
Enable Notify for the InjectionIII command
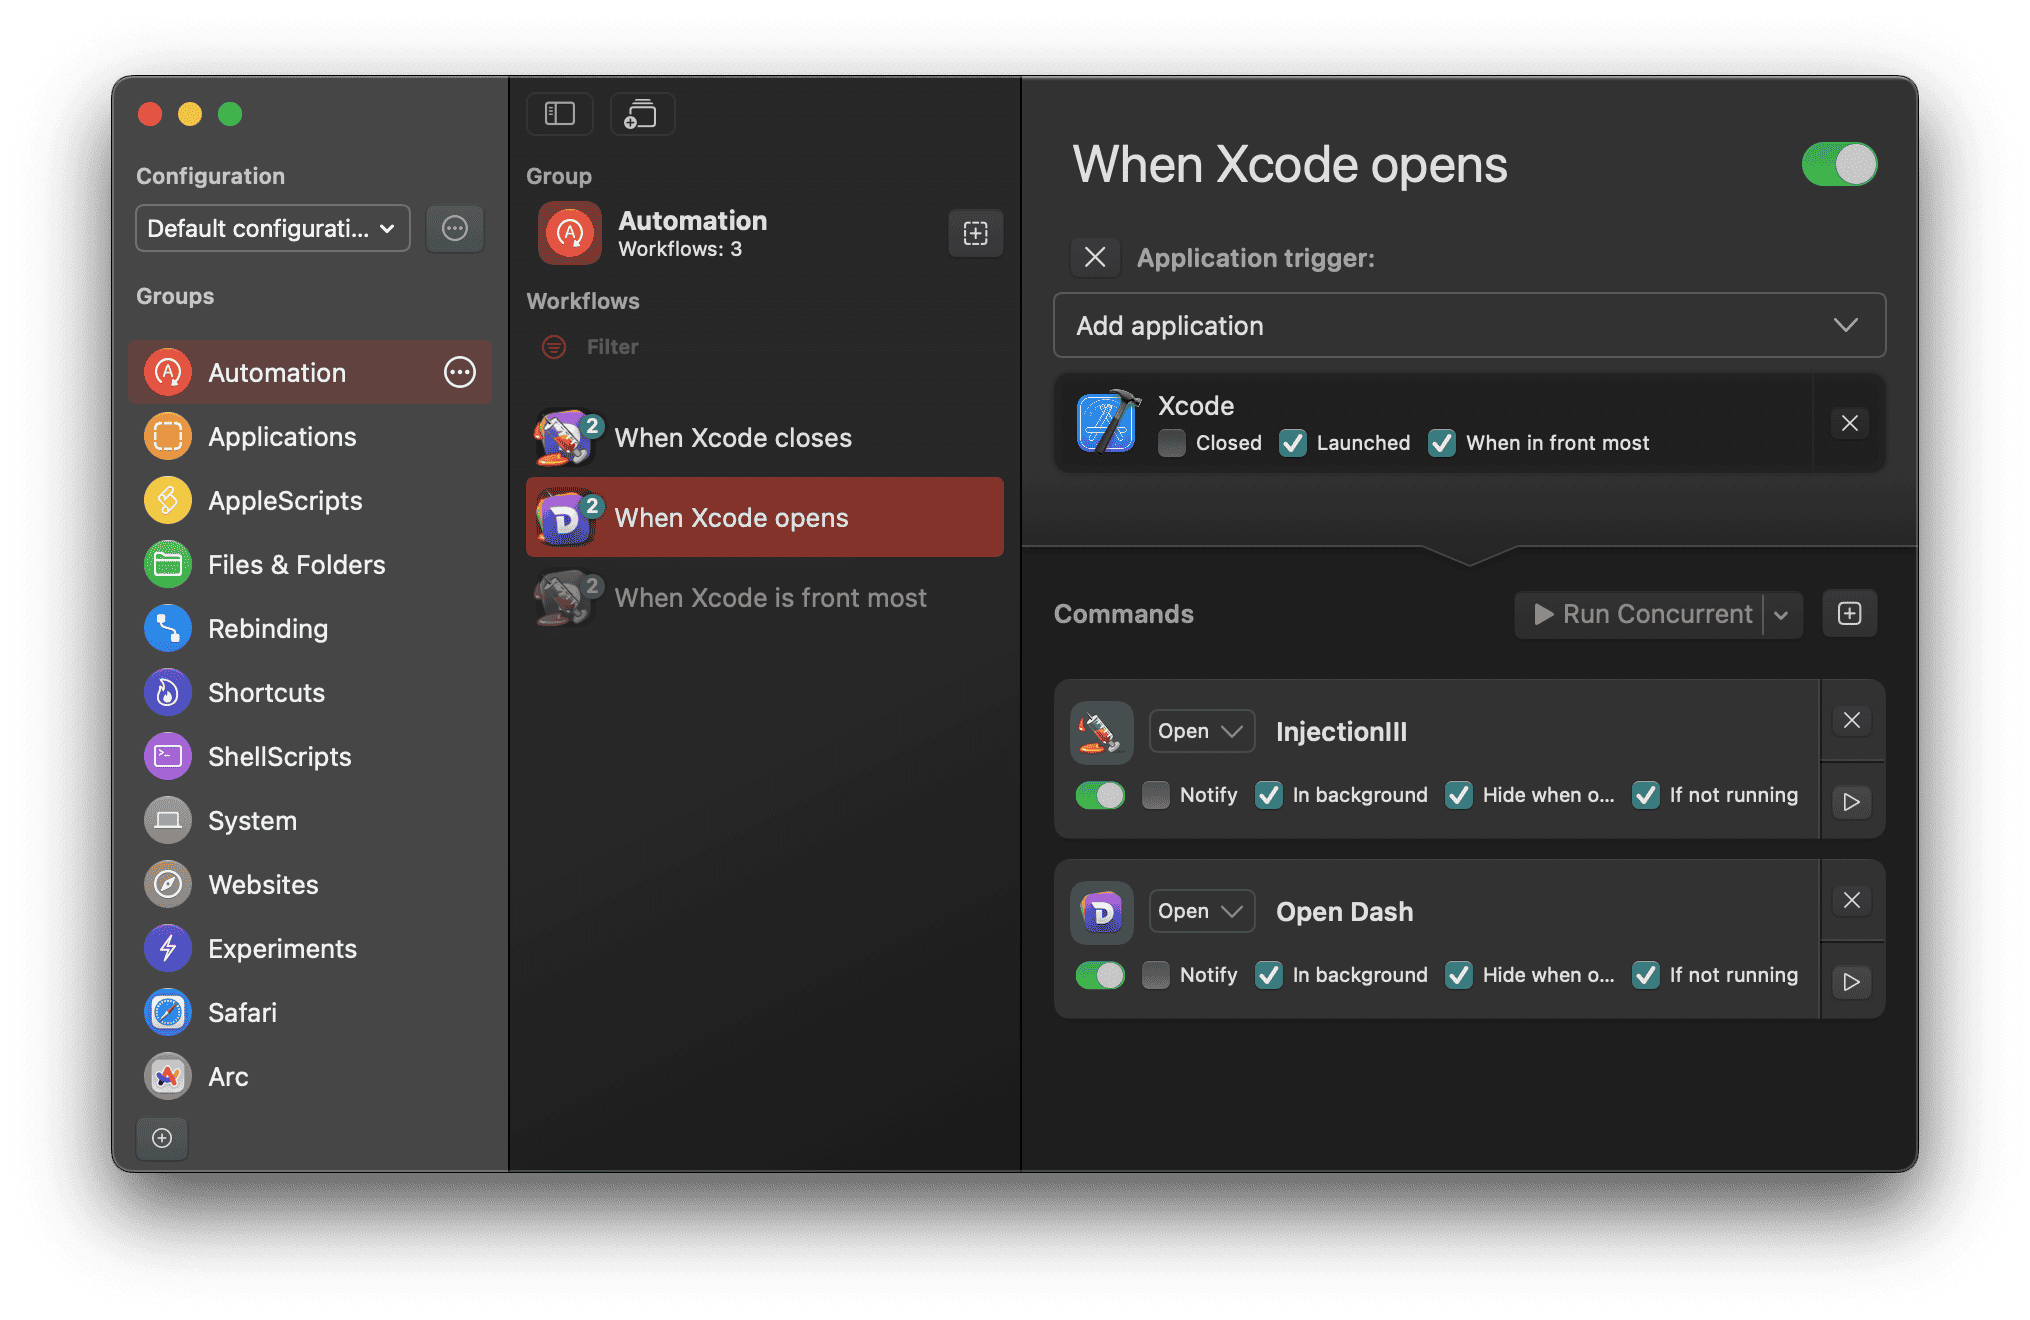(x=1156, y=795)
